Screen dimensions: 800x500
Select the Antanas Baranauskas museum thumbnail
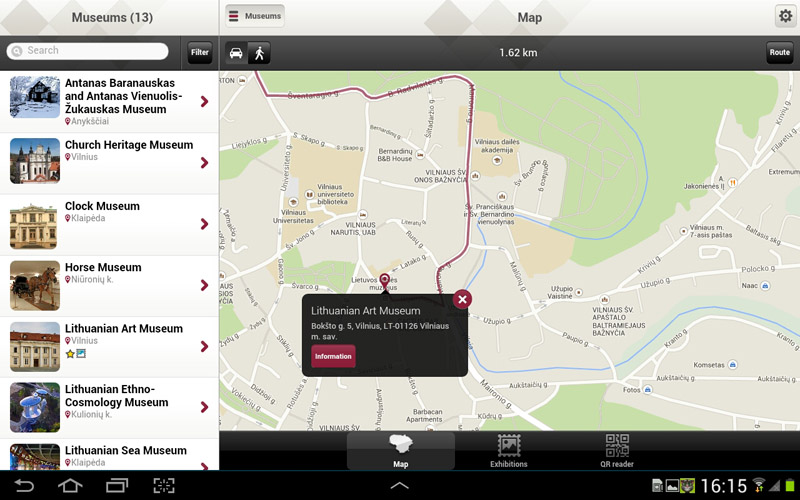(35, 97)
